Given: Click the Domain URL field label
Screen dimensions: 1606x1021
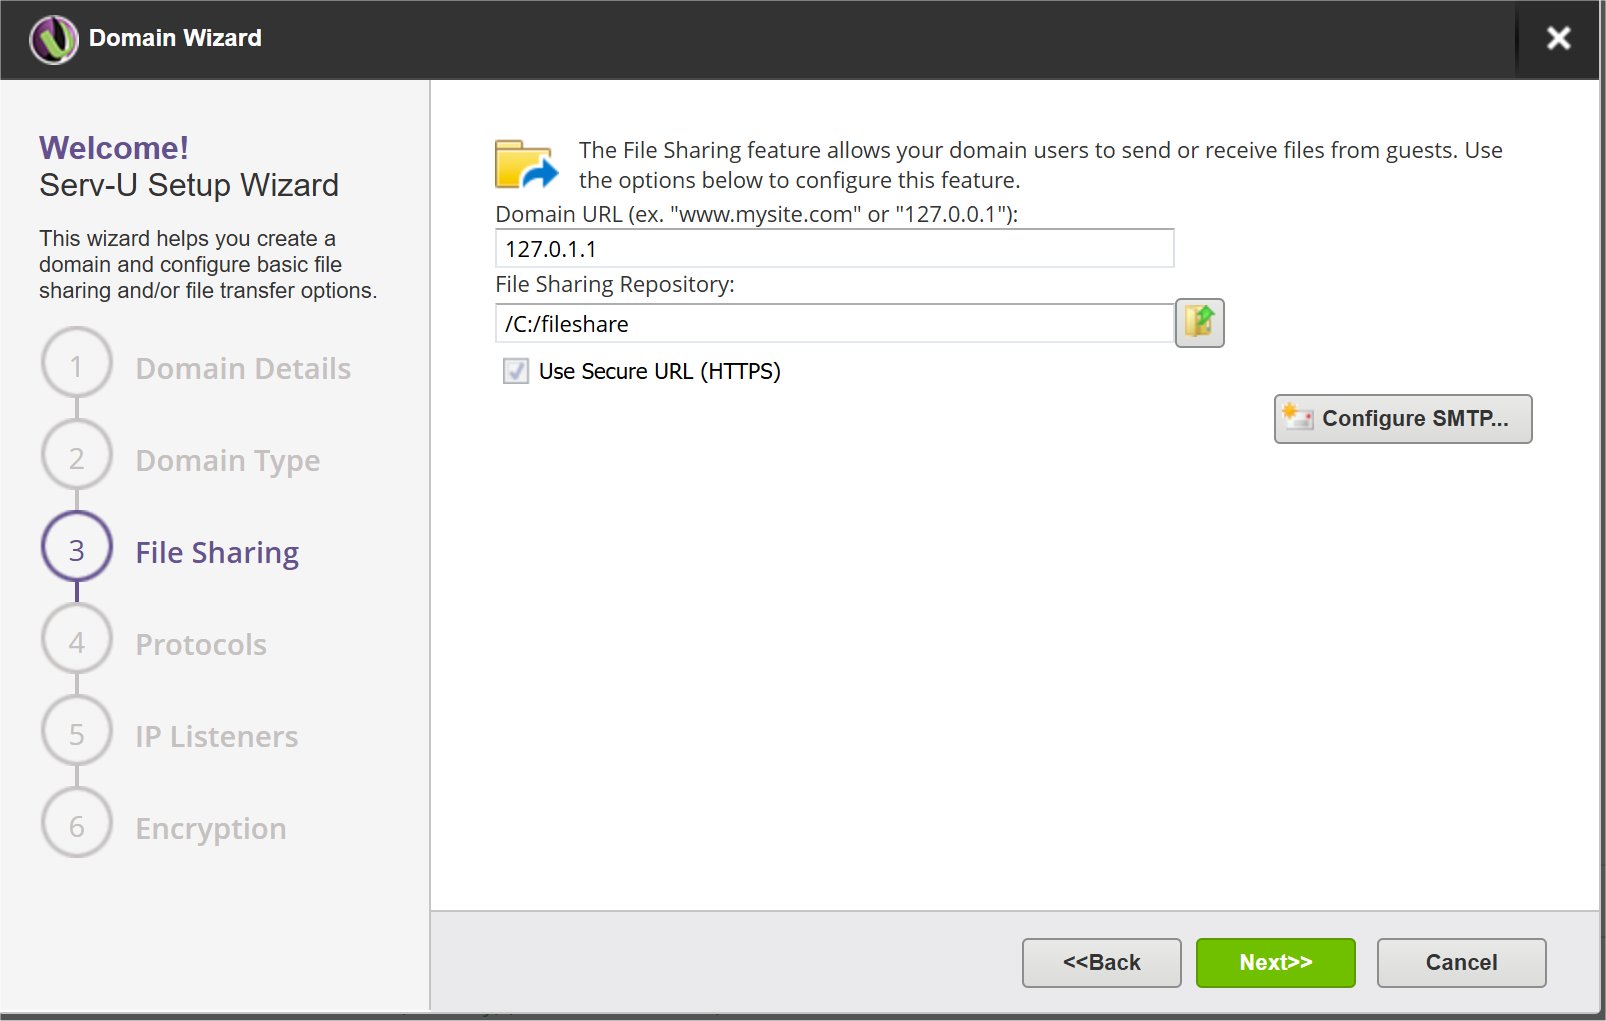Looking at the screenshot, I should point(757,214).
